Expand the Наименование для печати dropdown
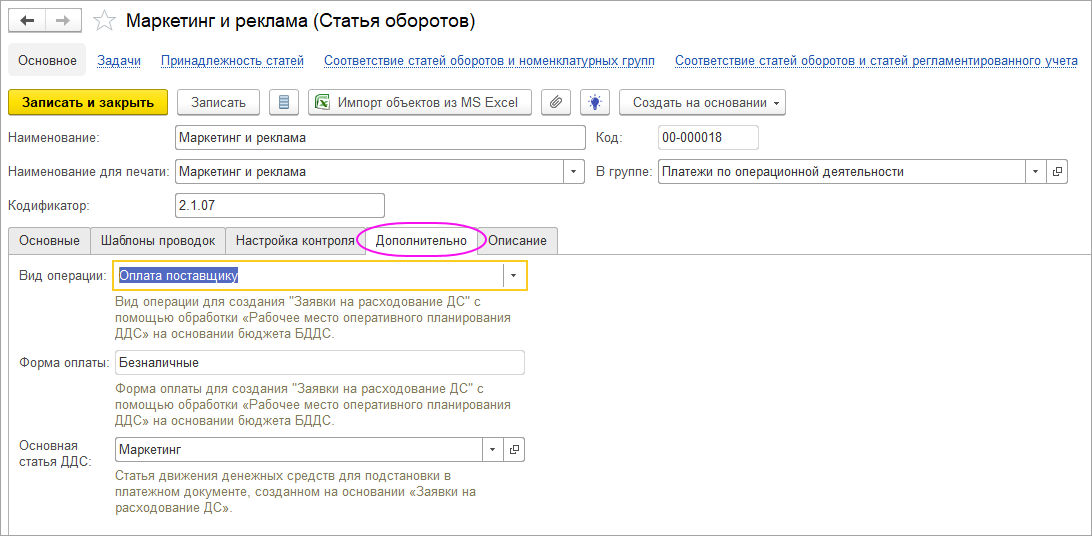 pos(574,171)
